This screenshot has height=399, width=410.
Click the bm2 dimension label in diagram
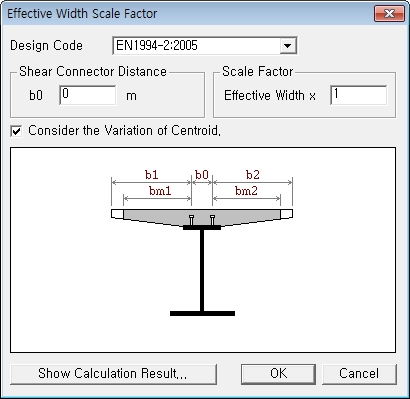(x=246, y=191)
